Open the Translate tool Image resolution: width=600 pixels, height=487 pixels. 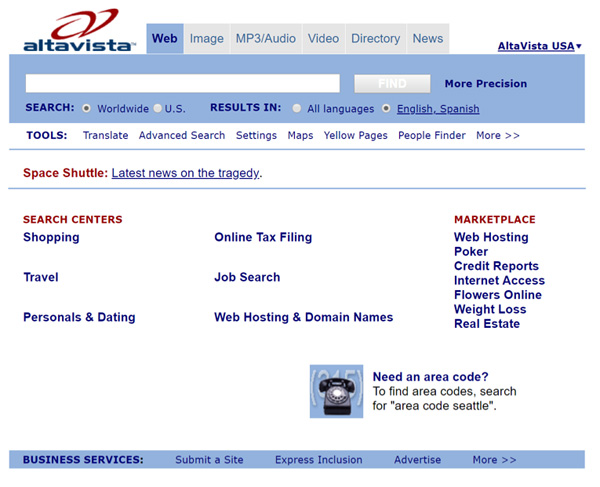(x=105, y=135)
